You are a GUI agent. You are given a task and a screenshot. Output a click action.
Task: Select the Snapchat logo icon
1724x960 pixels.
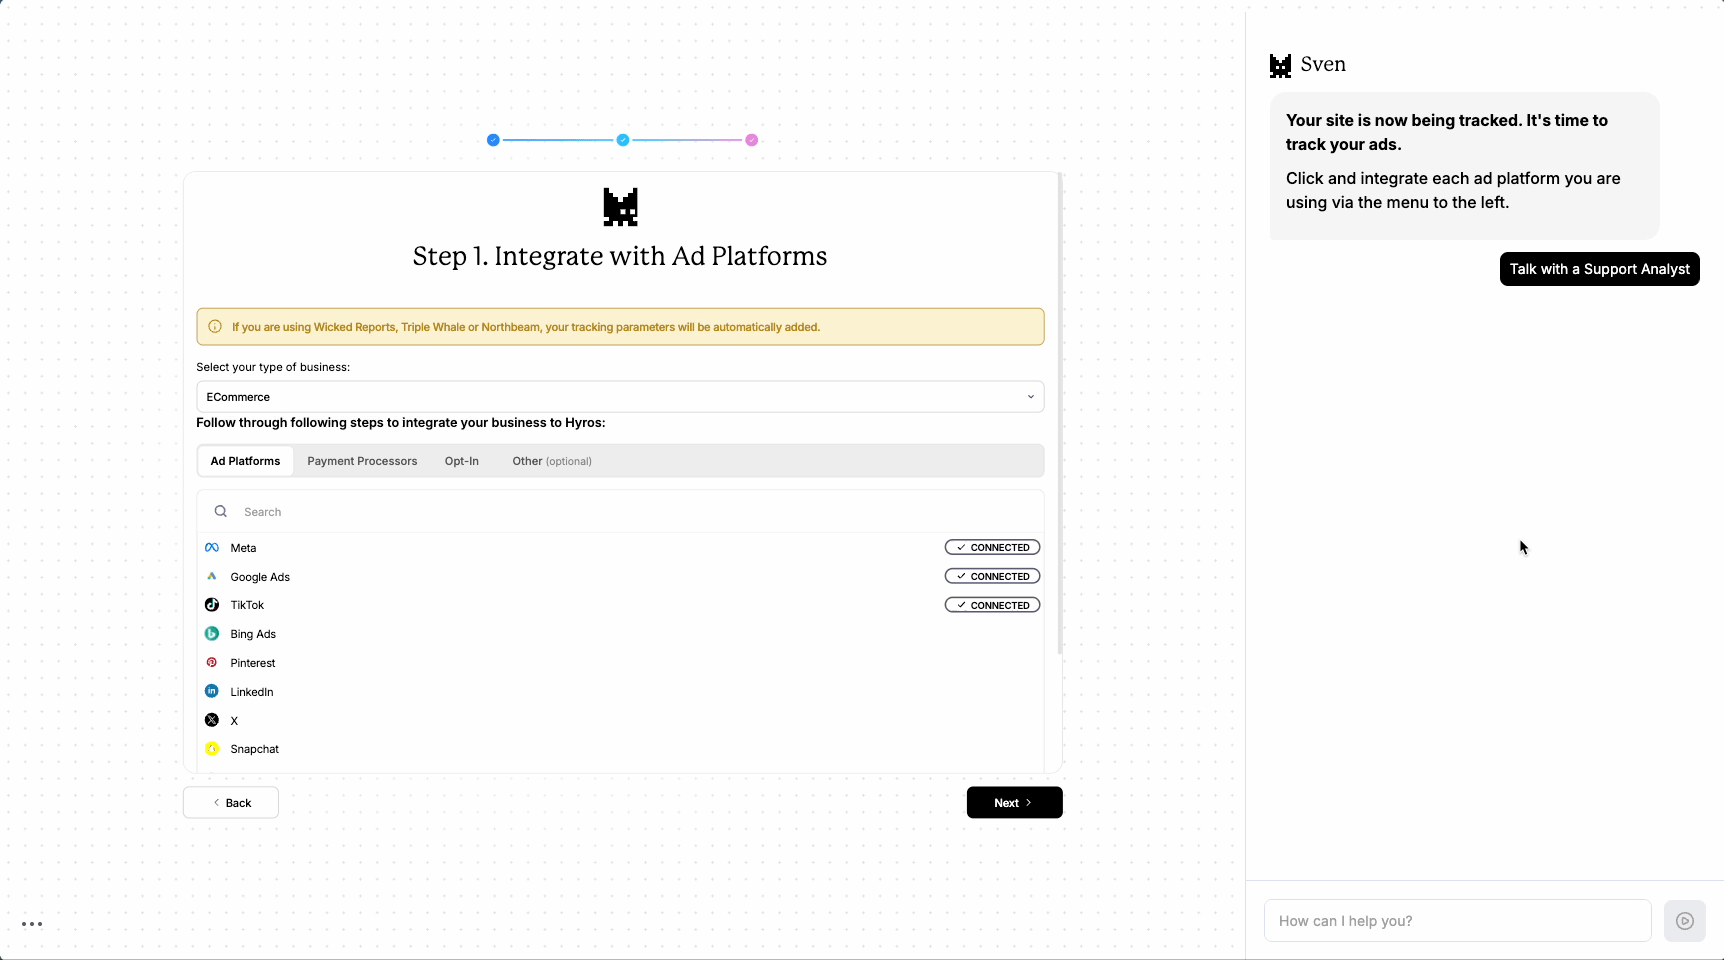tap(212, 749)
